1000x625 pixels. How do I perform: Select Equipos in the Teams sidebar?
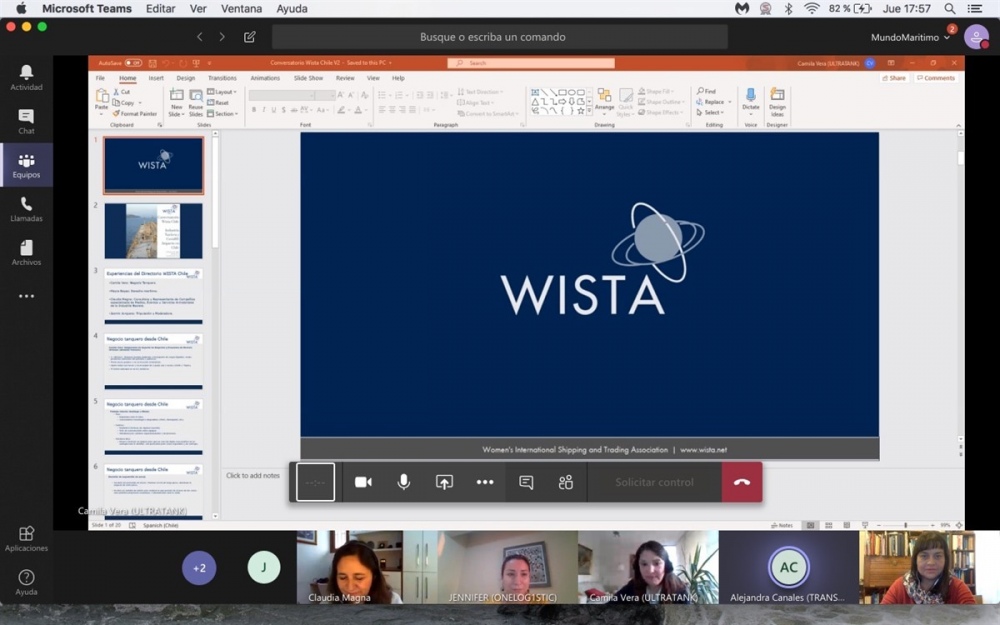coord(26,165)
